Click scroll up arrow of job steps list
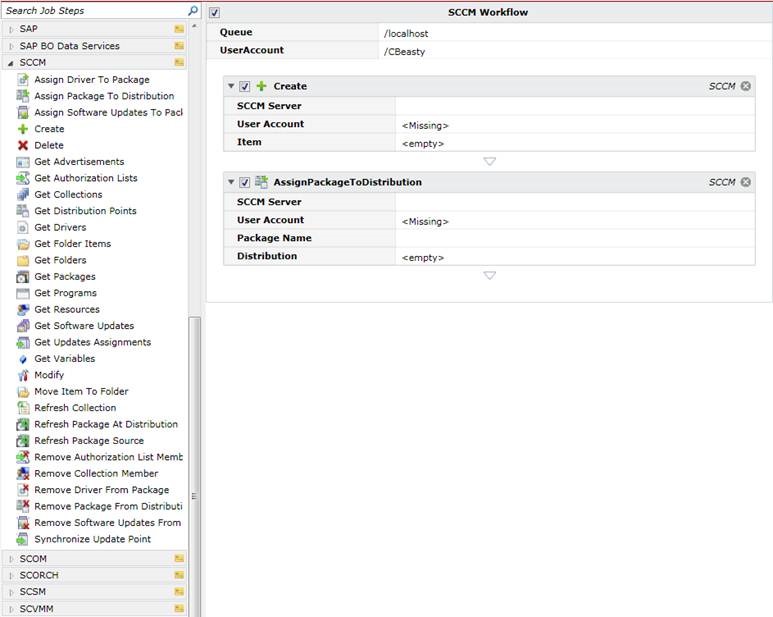Viewport: 773px width, 617px height. tap(194, 26)
